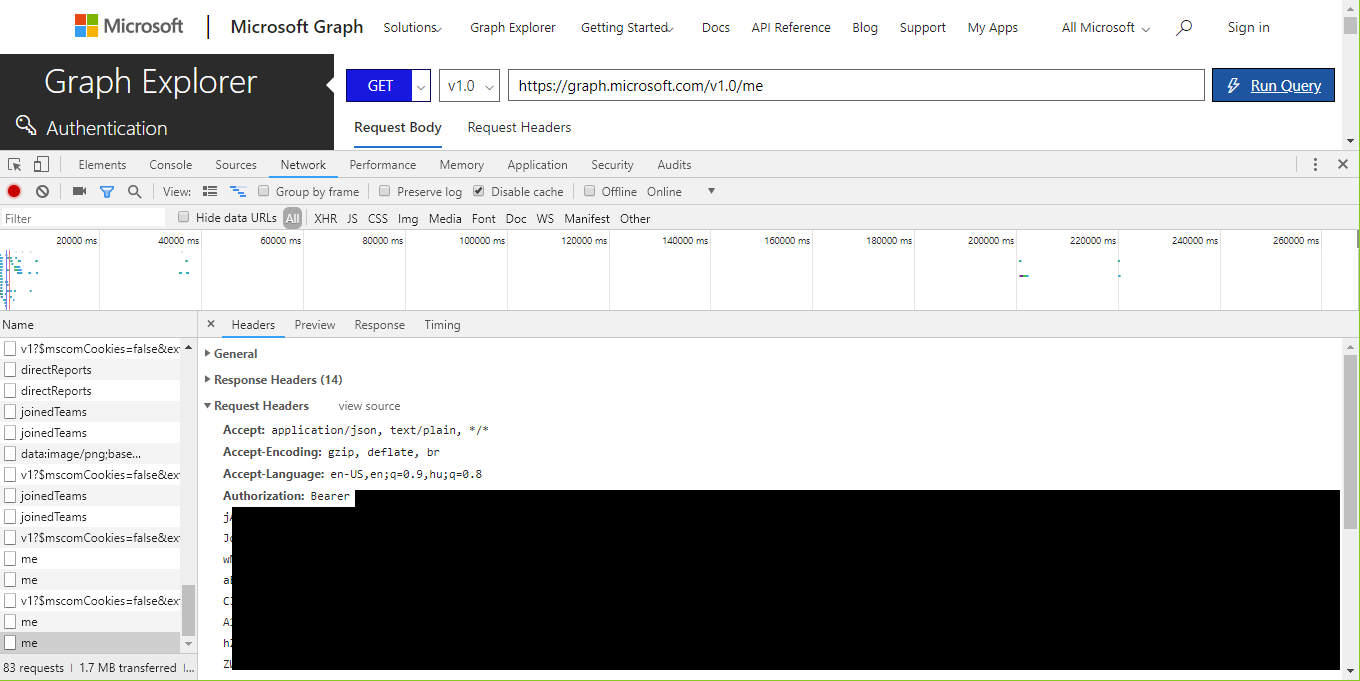The height and width of the screenshot is (681, 1360).
Task: Toggle the overview waterfall view icon
Action: [238, 191]
